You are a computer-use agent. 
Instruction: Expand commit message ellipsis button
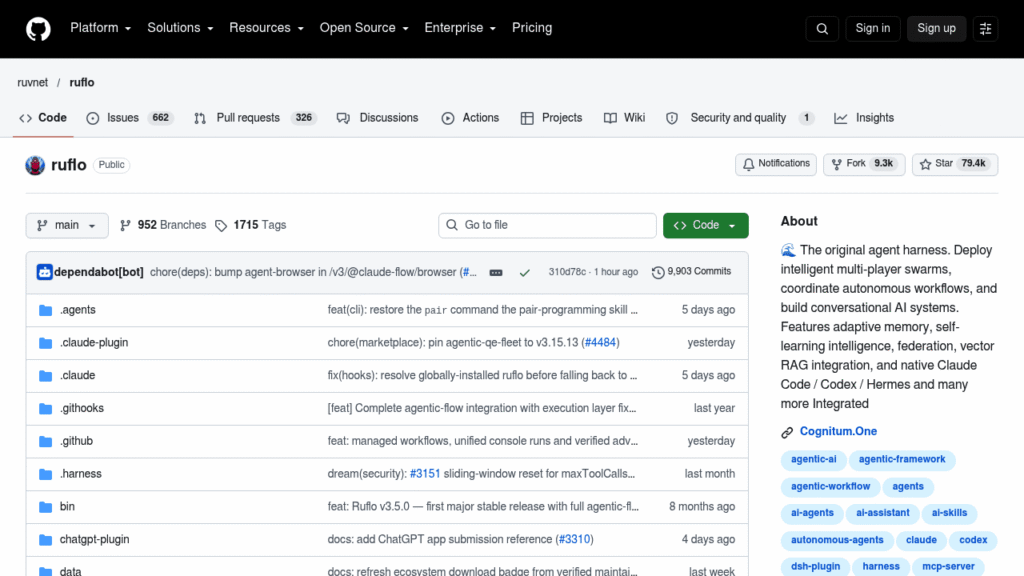pos(496,272)
